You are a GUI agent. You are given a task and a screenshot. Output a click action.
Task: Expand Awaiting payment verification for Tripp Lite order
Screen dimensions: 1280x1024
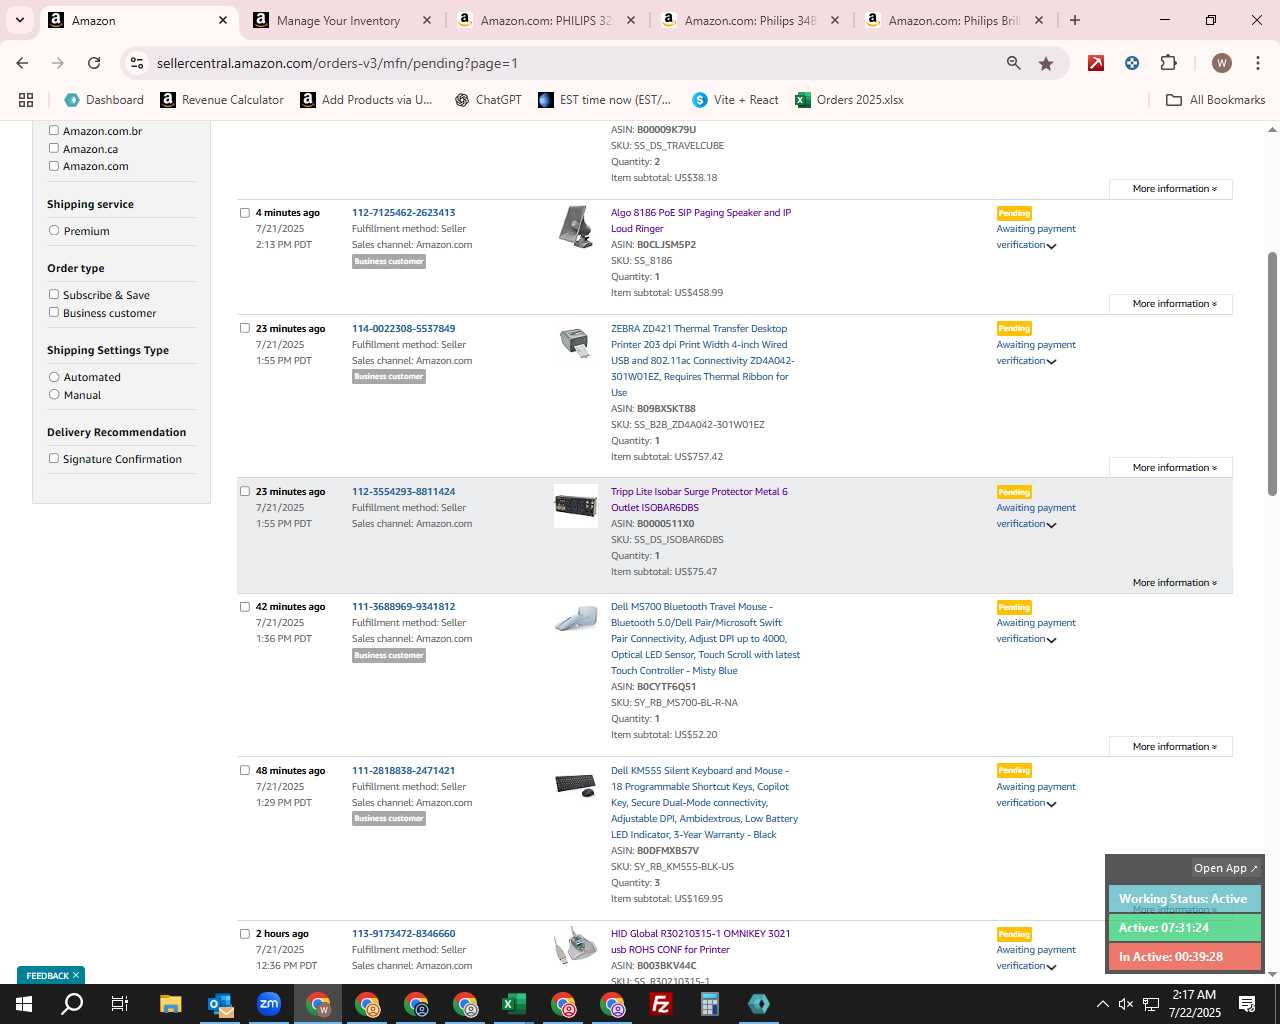(1051, 525)
